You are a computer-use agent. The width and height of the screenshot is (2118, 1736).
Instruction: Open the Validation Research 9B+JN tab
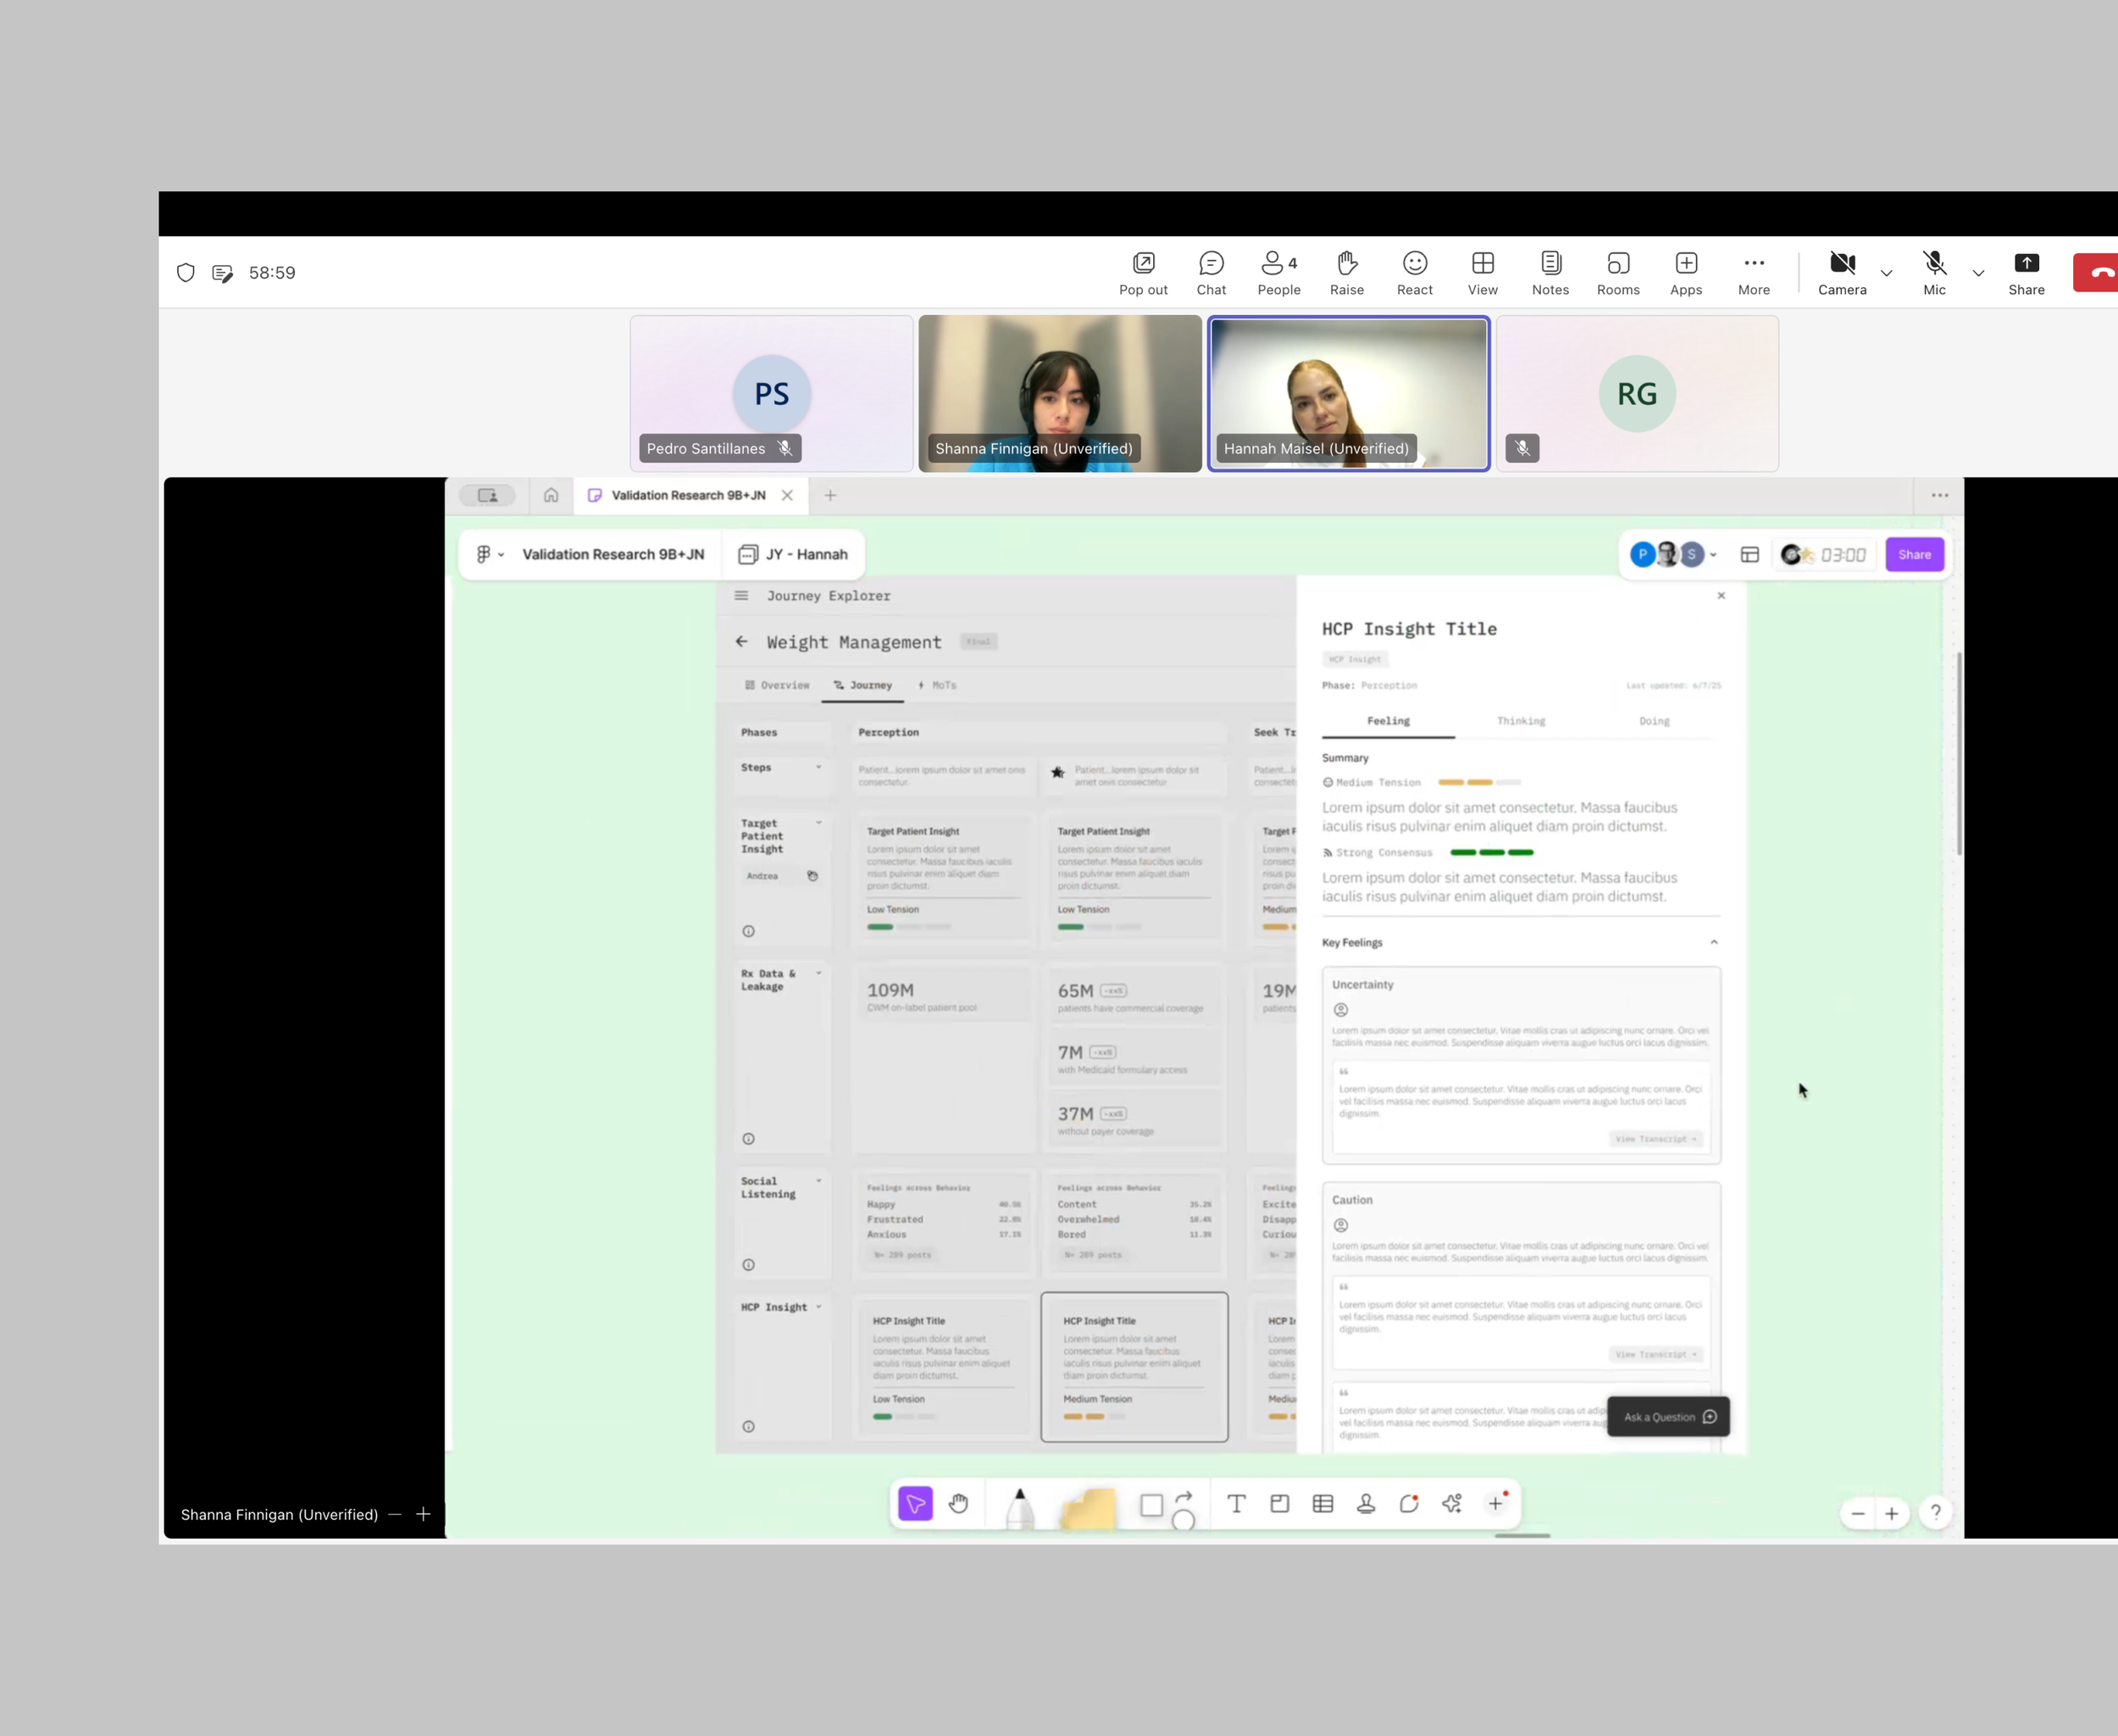tap(688, 495)
